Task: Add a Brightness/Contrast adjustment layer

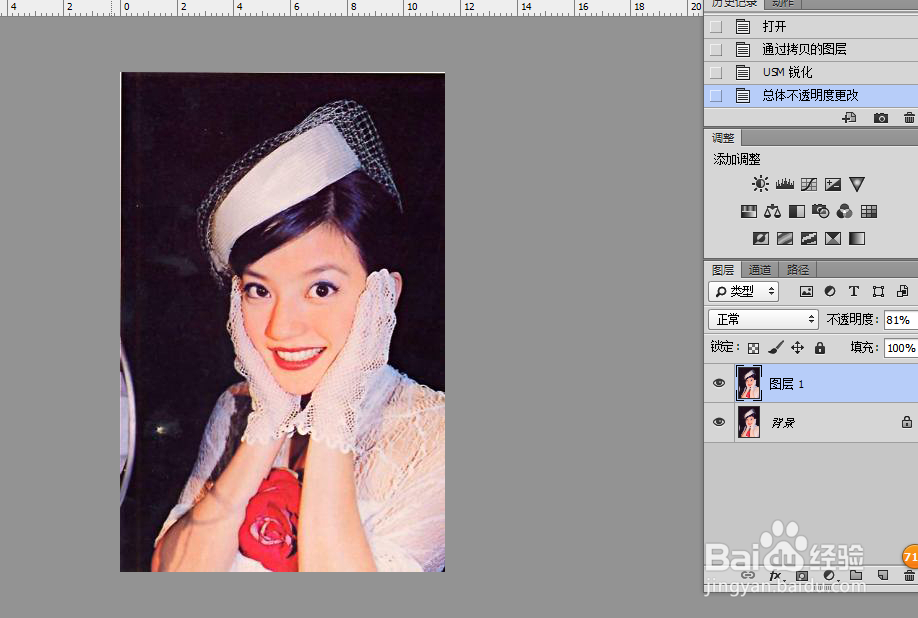Action: (x=760, y=184)
